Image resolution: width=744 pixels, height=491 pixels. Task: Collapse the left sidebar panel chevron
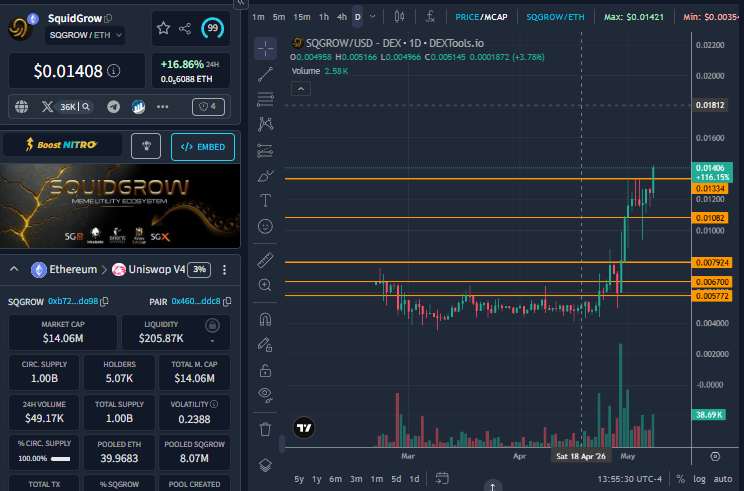tap(241, 3)
